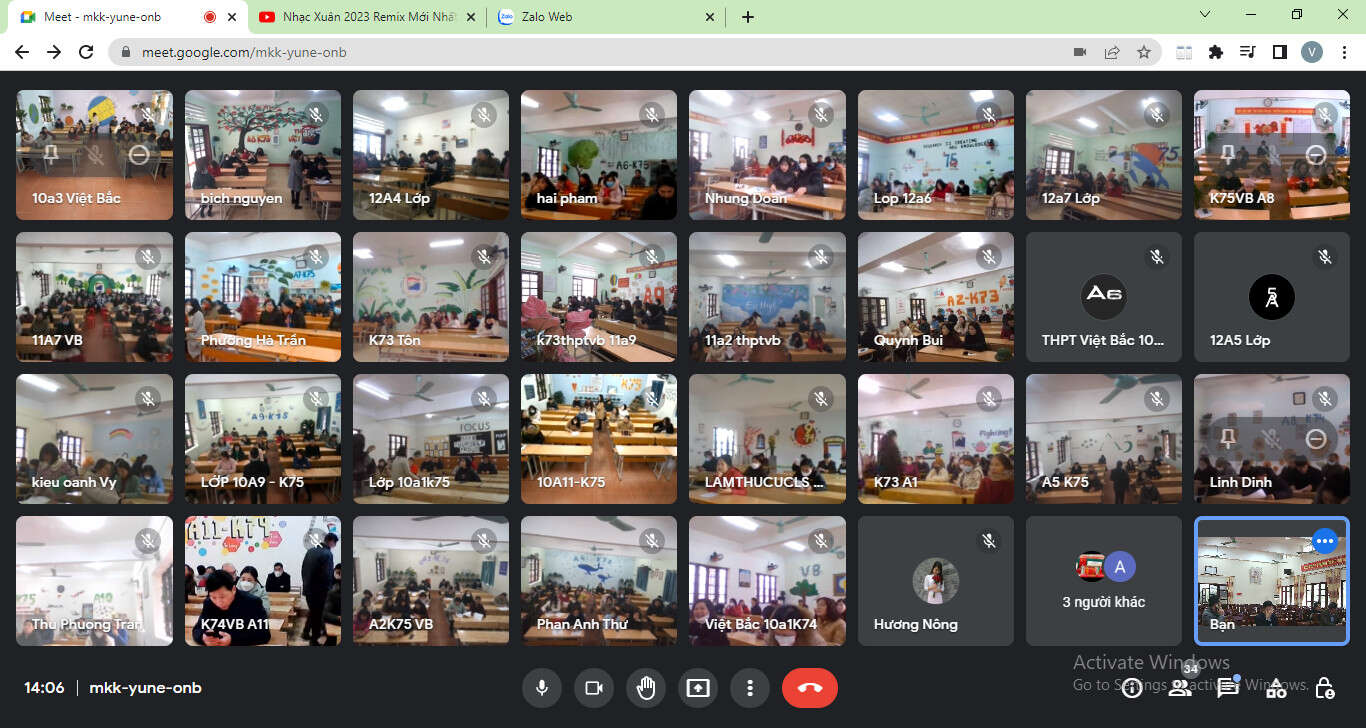Image resolution: width=1366 pixels, height=728 pixels.
Task: Select the 12A5 Lớp avatar tile
Action: point(1272,297)
